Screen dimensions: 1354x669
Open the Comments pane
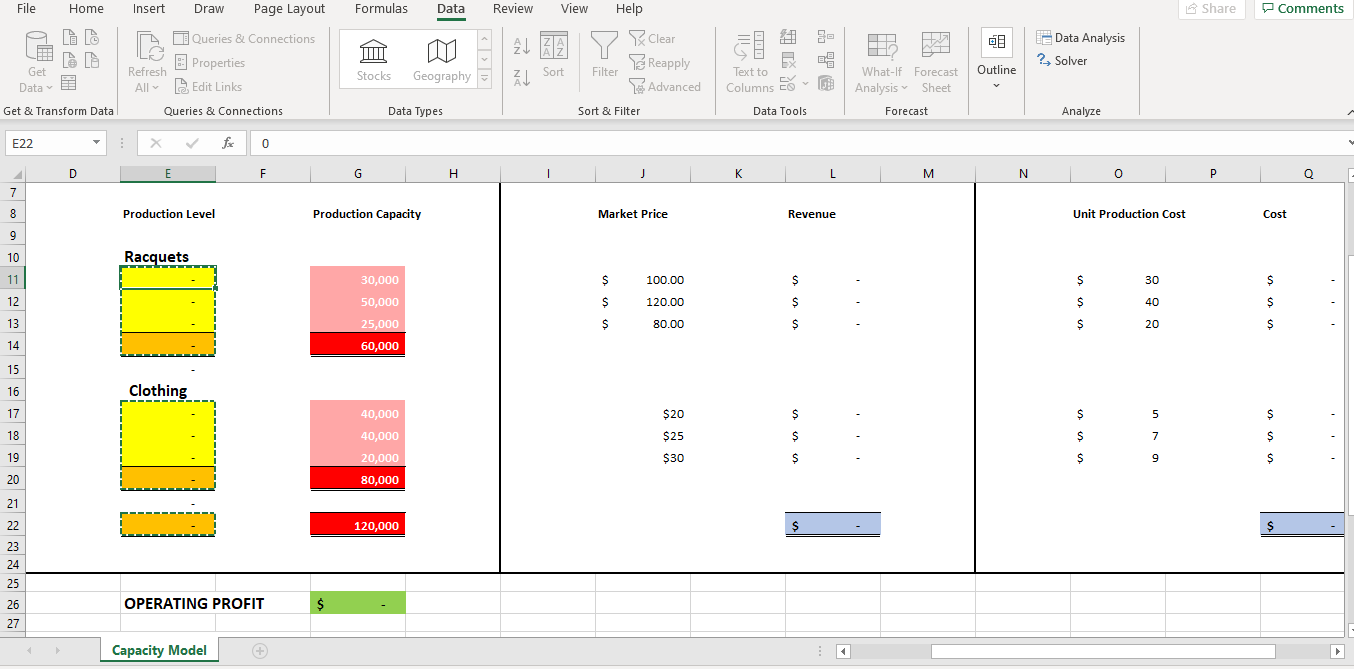click(x=1301, y=8)
